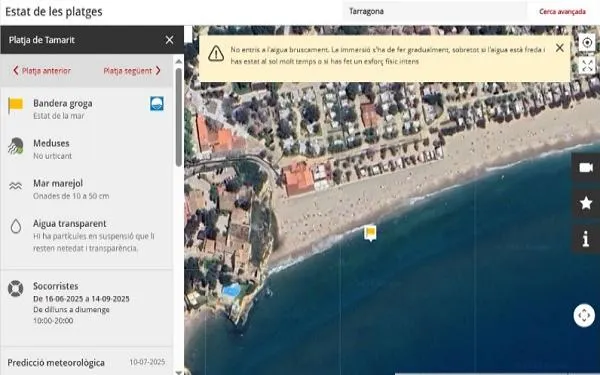Open the beach webcam video
The width and height of the screenshot is (600, 375).
pos(586,168)
